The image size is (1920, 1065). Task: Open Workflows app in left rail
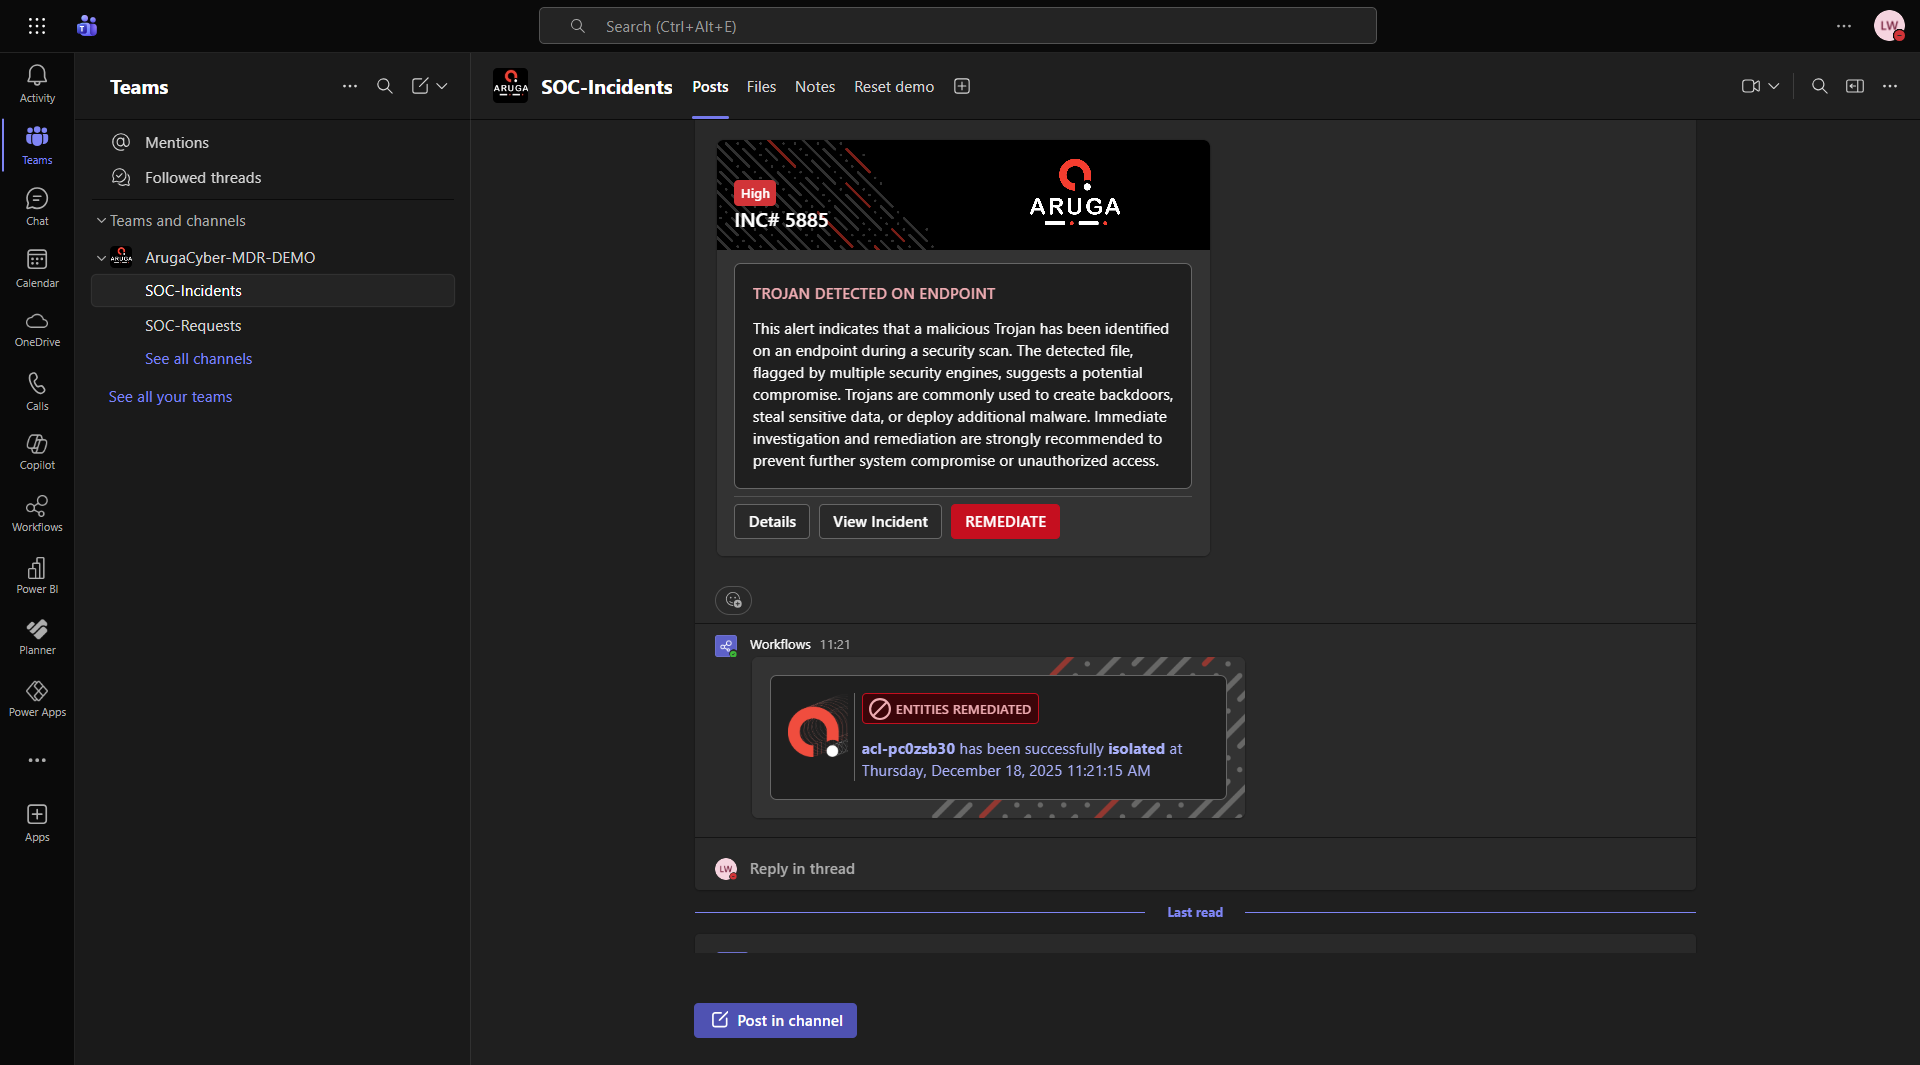coord(37,514)
